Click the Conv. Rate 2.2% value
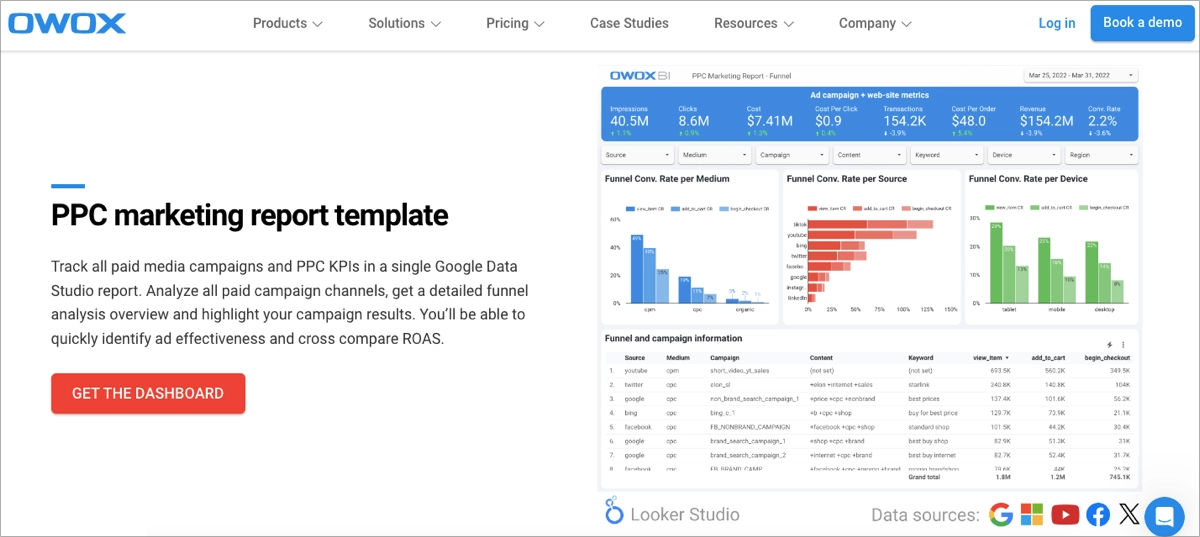The height and width of the screenshot is (537, 1200). 1102,121
